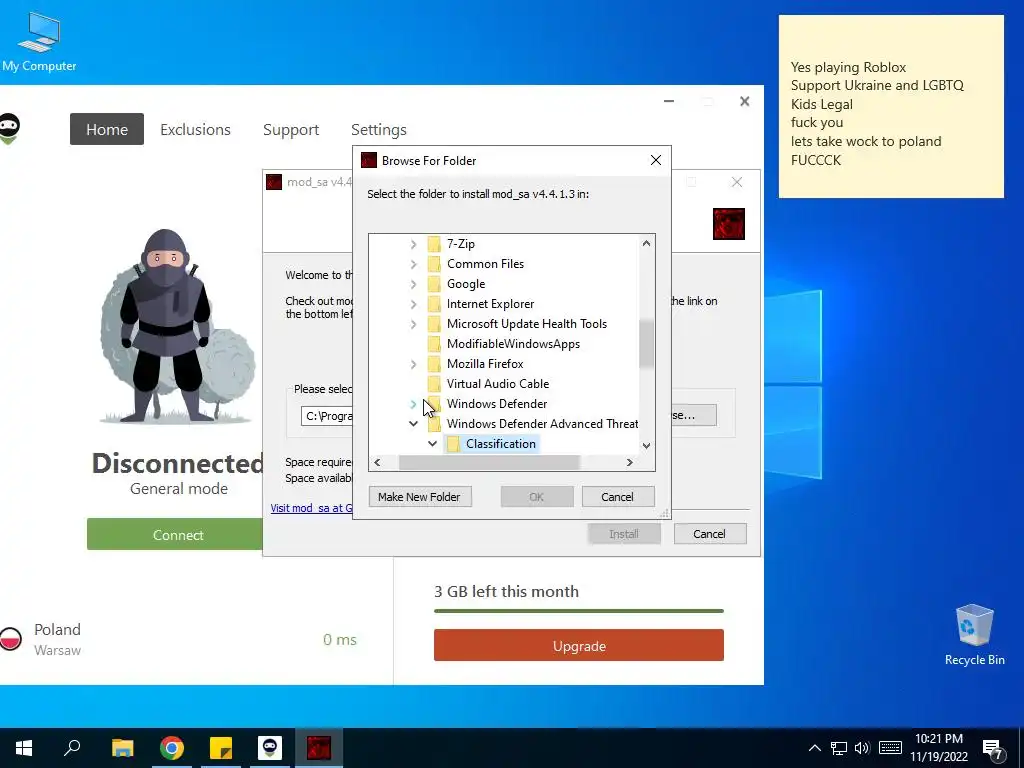
Task: Click scroll-left arrow in folder tree
Action: point(377,462)
